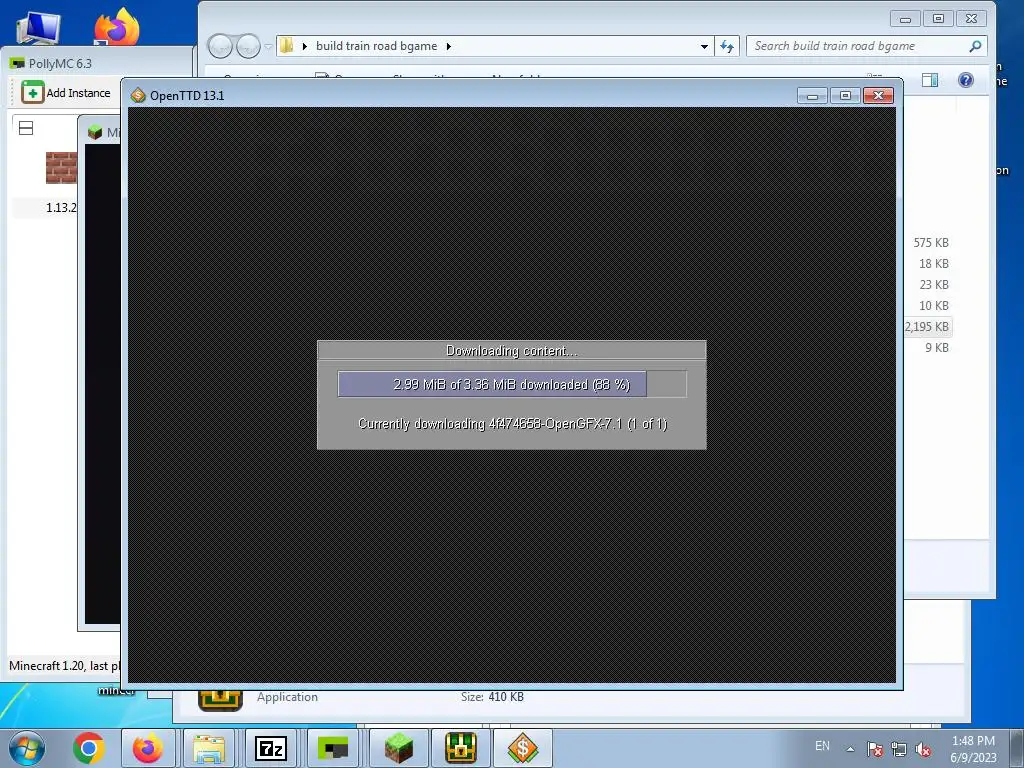This screenshot has height=768, width=1024.
Task: Click the OpenTTD title bar icon
Action: tap(138, 95)
